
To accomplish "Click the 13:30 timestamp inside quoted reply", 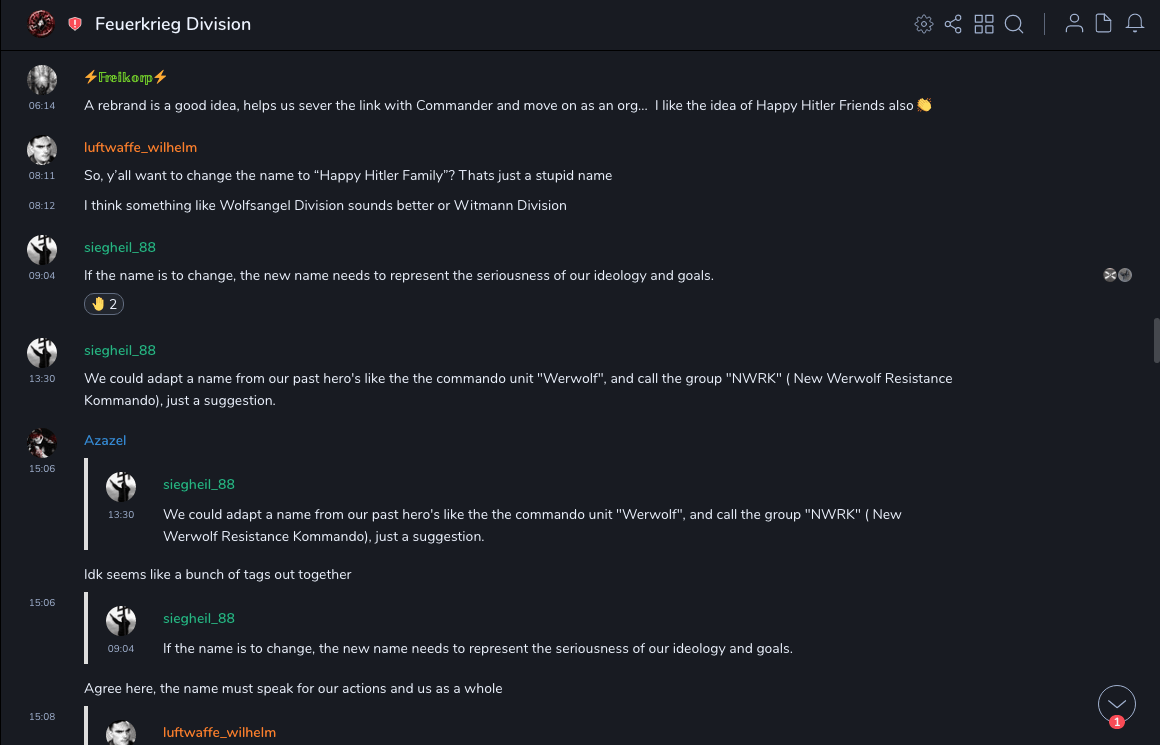I will point(121,514).
